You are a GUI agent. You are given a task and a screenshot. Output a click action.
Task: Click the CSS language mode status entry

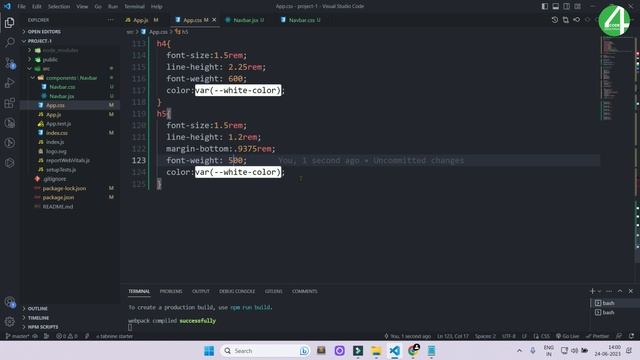pos(542,336)
